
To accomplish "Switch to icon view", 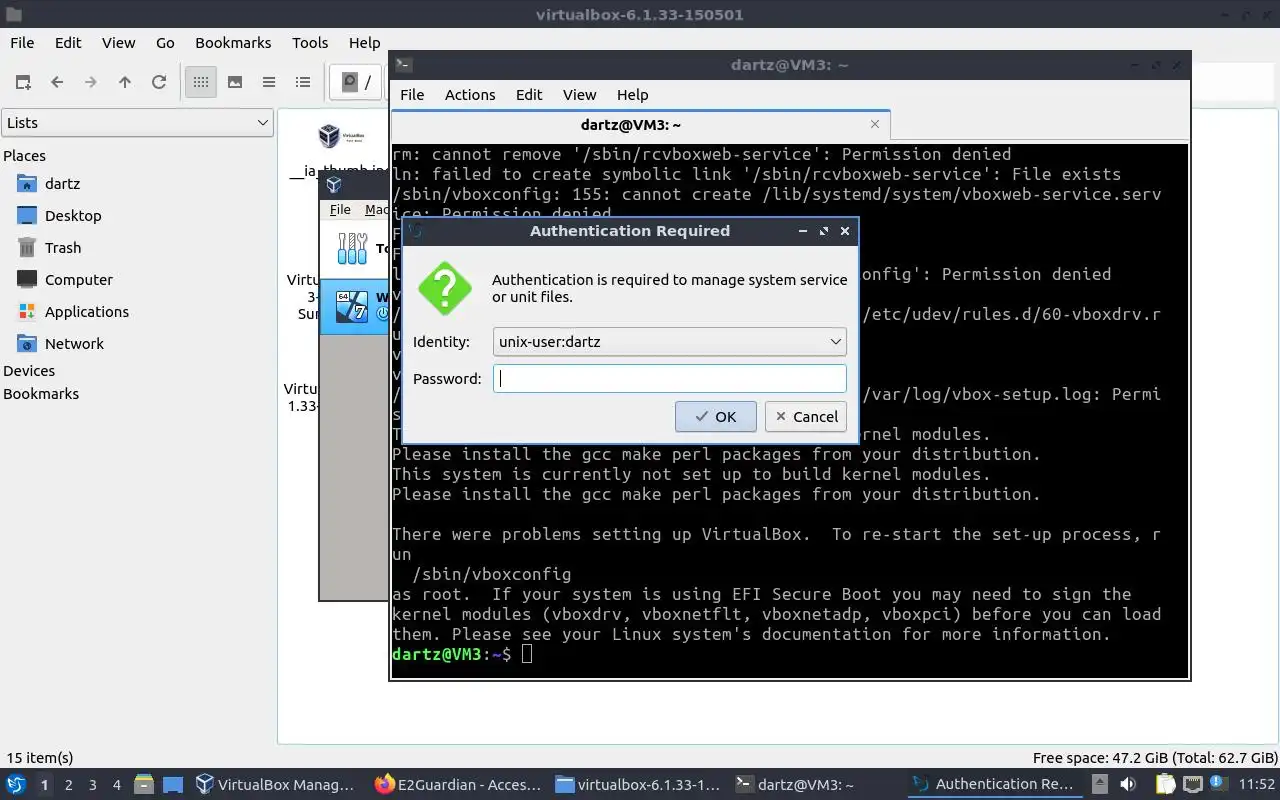I will [x=201, y=82].
